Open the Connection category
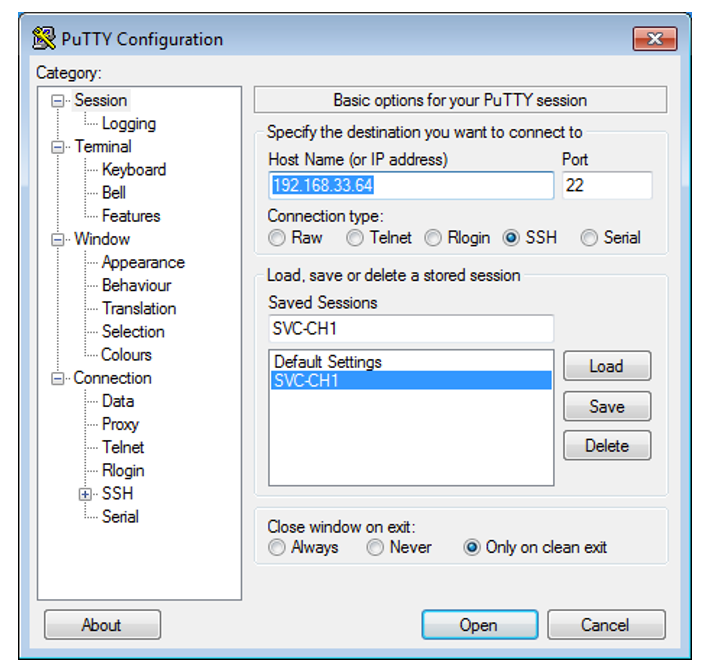 click(x=112, y=378)
